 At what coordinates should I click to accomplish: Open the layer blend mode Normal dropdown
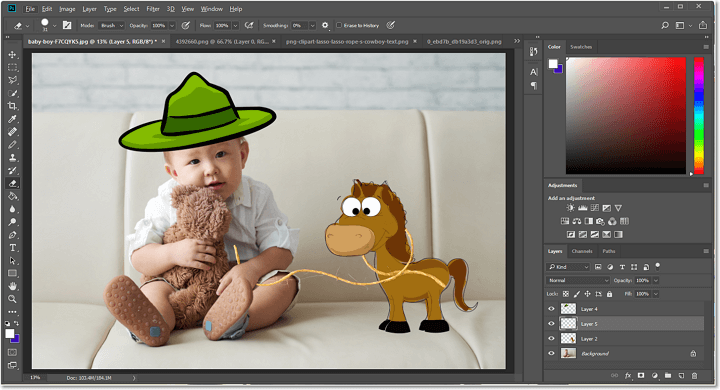point(579,280)
